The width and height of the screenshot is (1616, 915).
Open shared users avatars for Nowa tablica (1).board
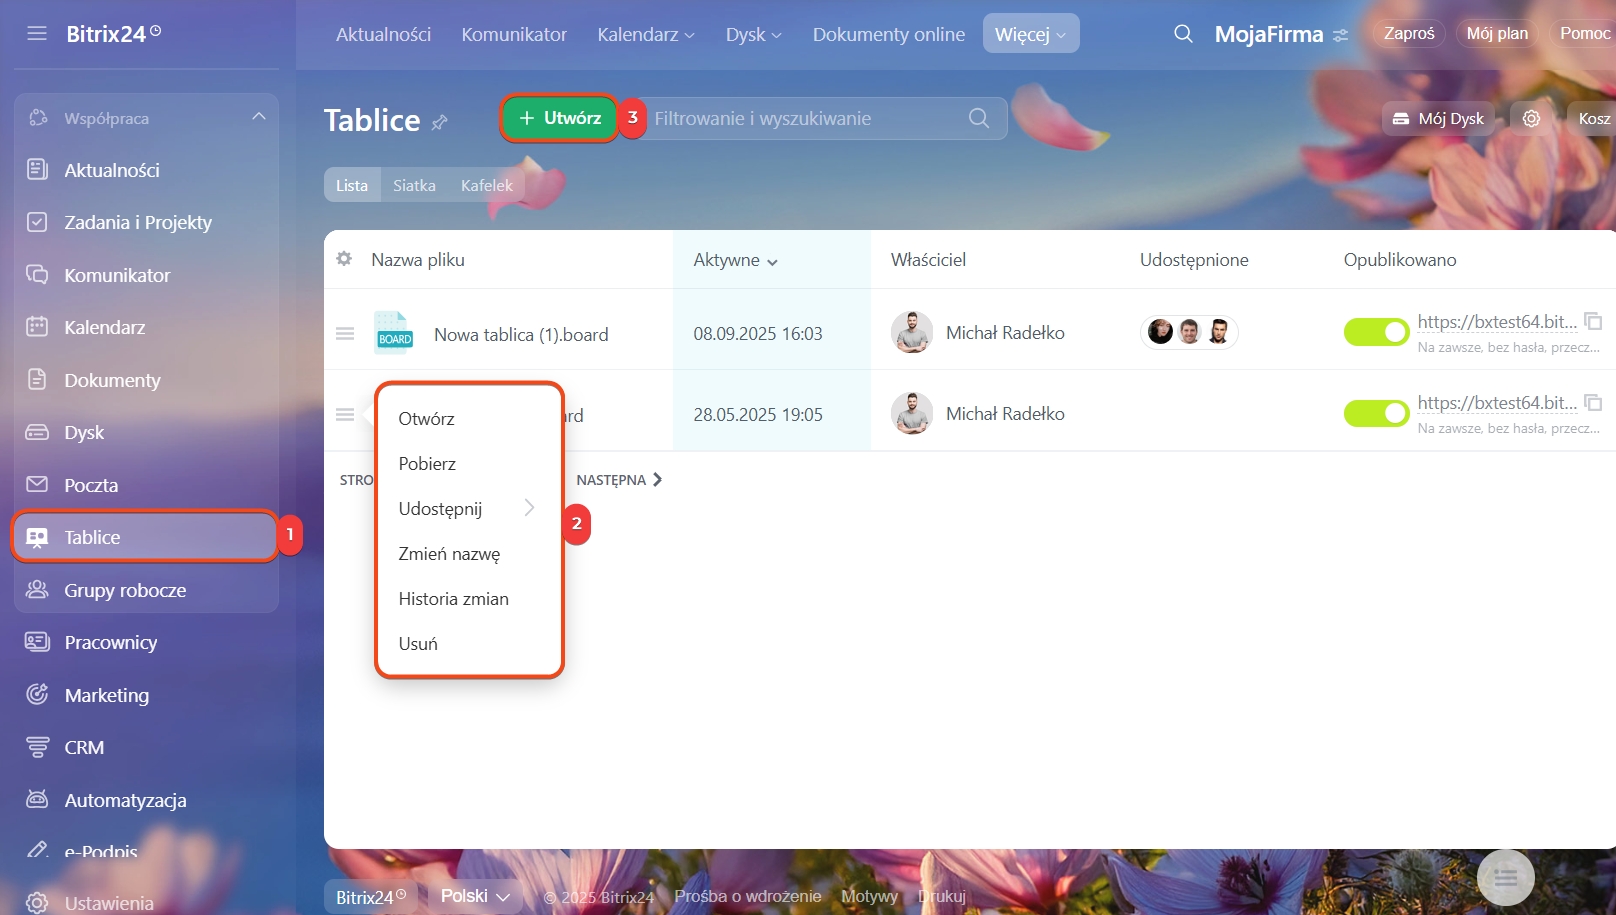click(x=1189, y=332)
